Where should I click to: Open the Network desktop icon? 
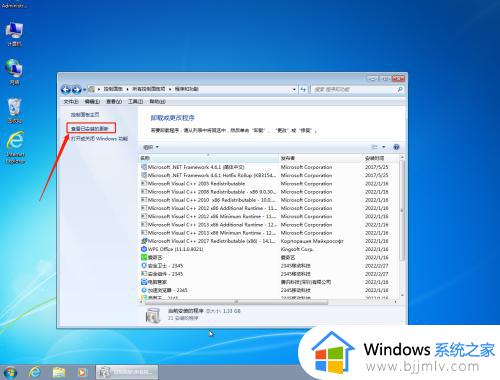(x=14, y=71)
